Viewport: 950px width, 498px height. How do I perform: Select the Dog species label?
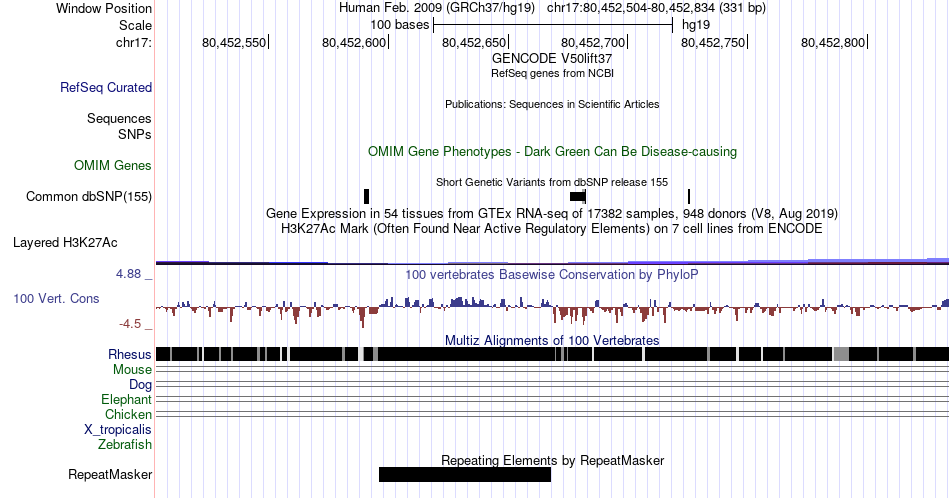tap(141, 385)
